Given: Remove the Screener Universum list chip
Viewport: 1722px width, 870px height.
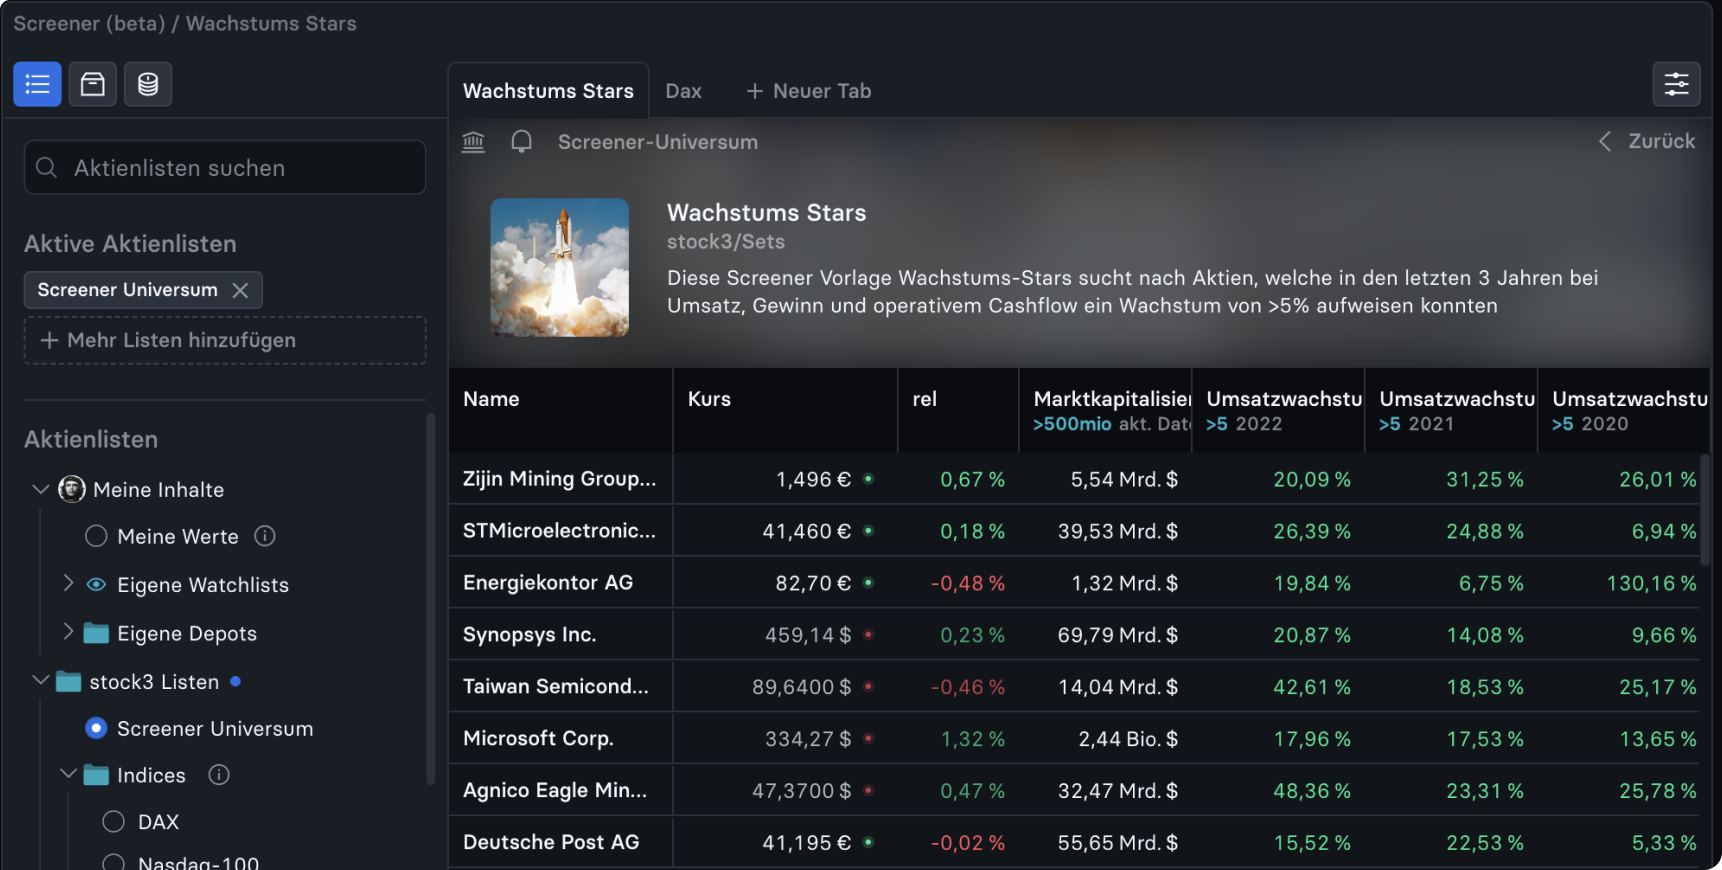Looking at the screenshot, I should [240, 290].
